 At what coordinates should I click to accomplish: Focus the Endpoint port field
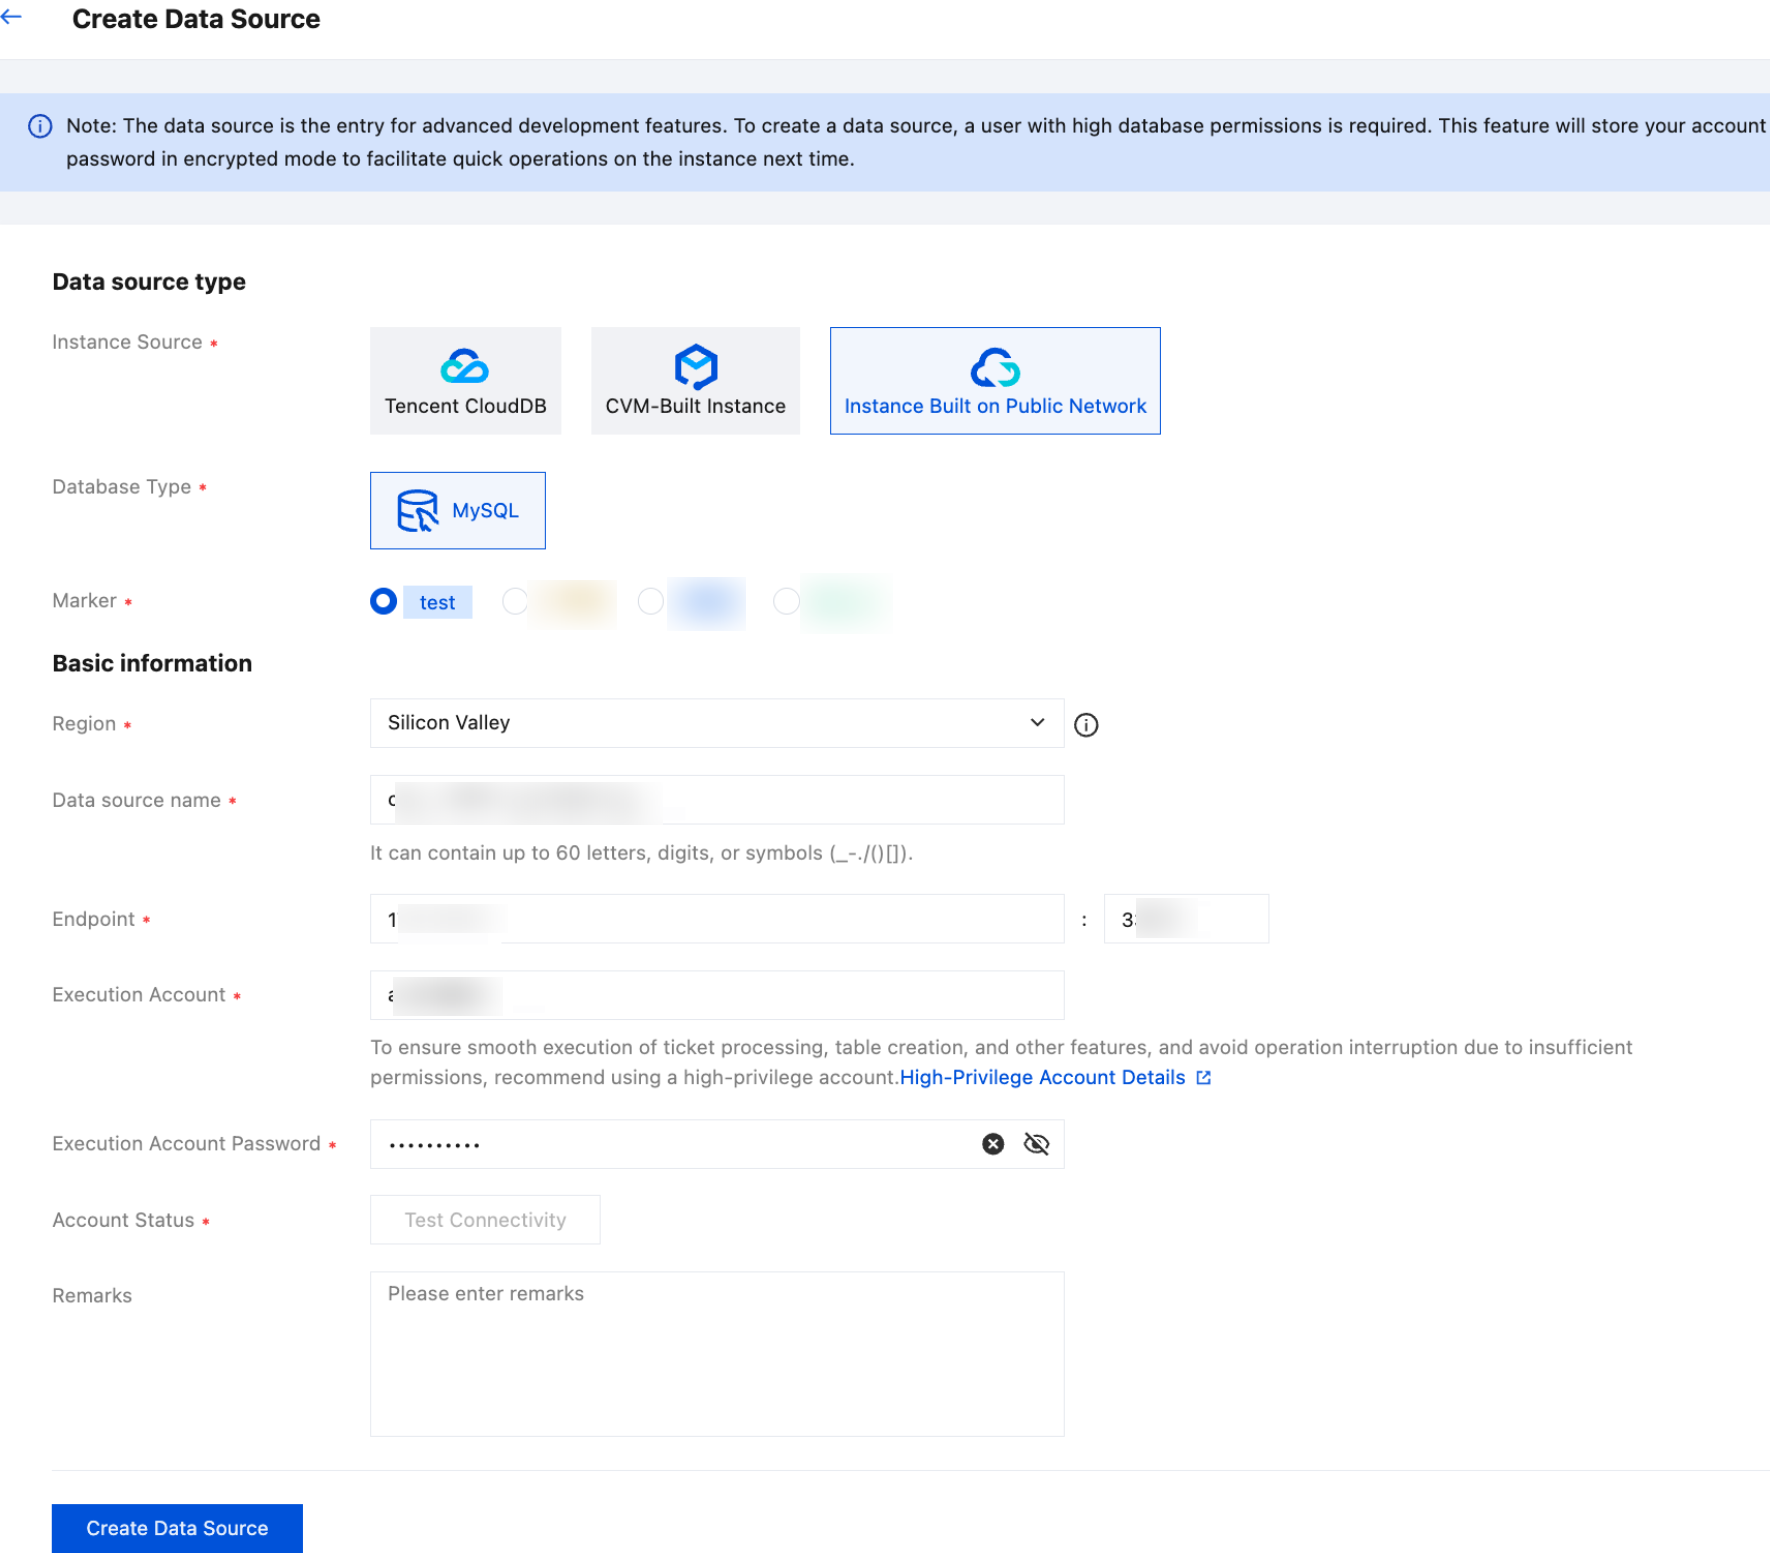tap(1186, 919)
